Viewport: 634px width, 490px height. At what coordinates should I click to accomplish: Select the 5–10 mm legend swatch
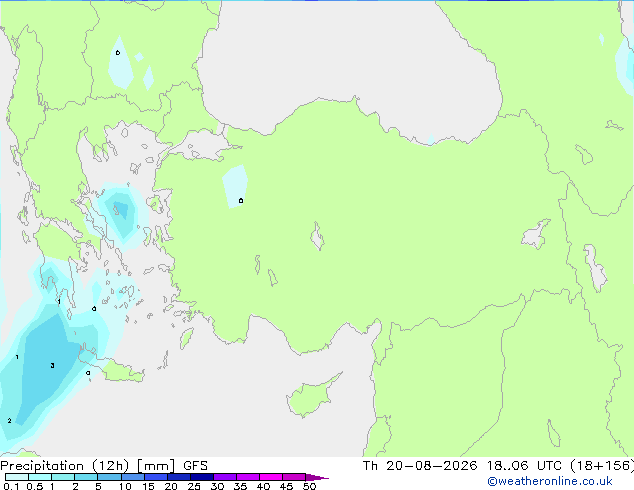[x=109, y=477]
